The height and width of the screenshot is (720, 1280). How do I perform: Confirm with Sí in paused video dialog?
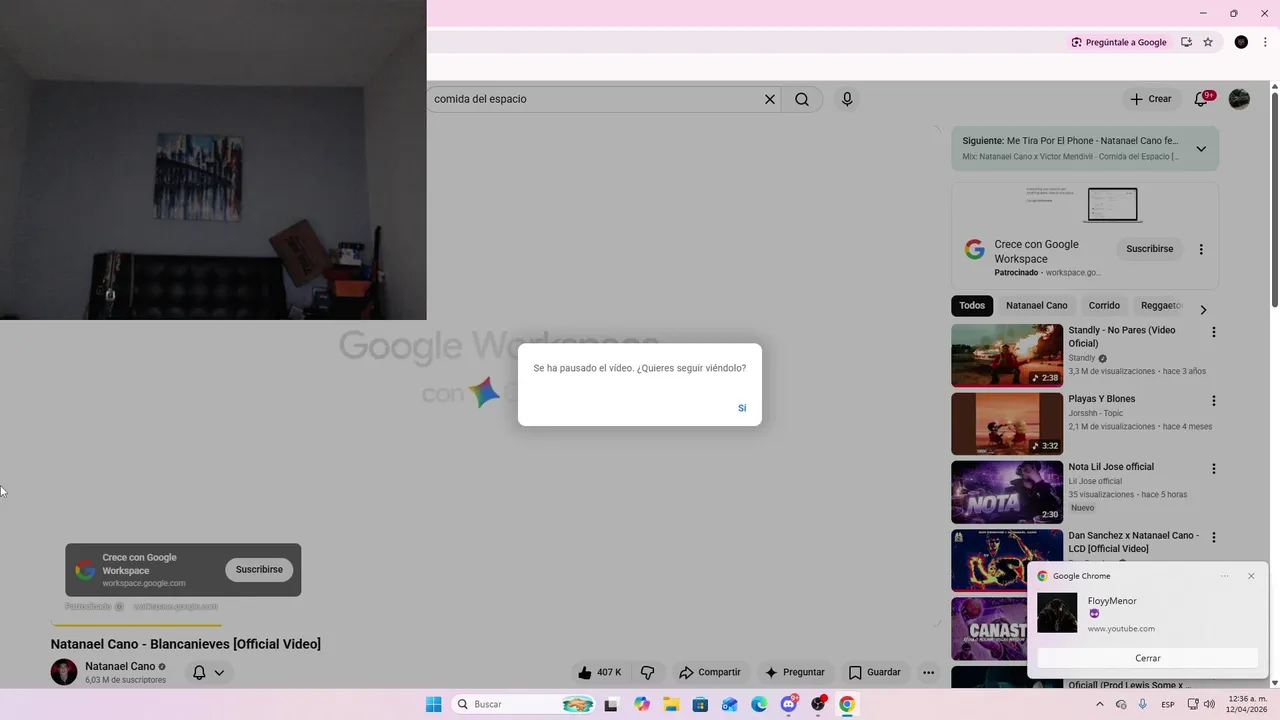point(742,408)
